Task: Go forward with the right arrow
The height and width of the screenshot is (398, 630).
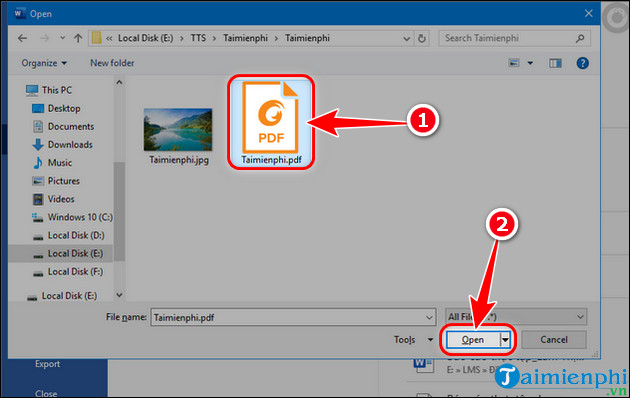Action: (x=45, y=38)
